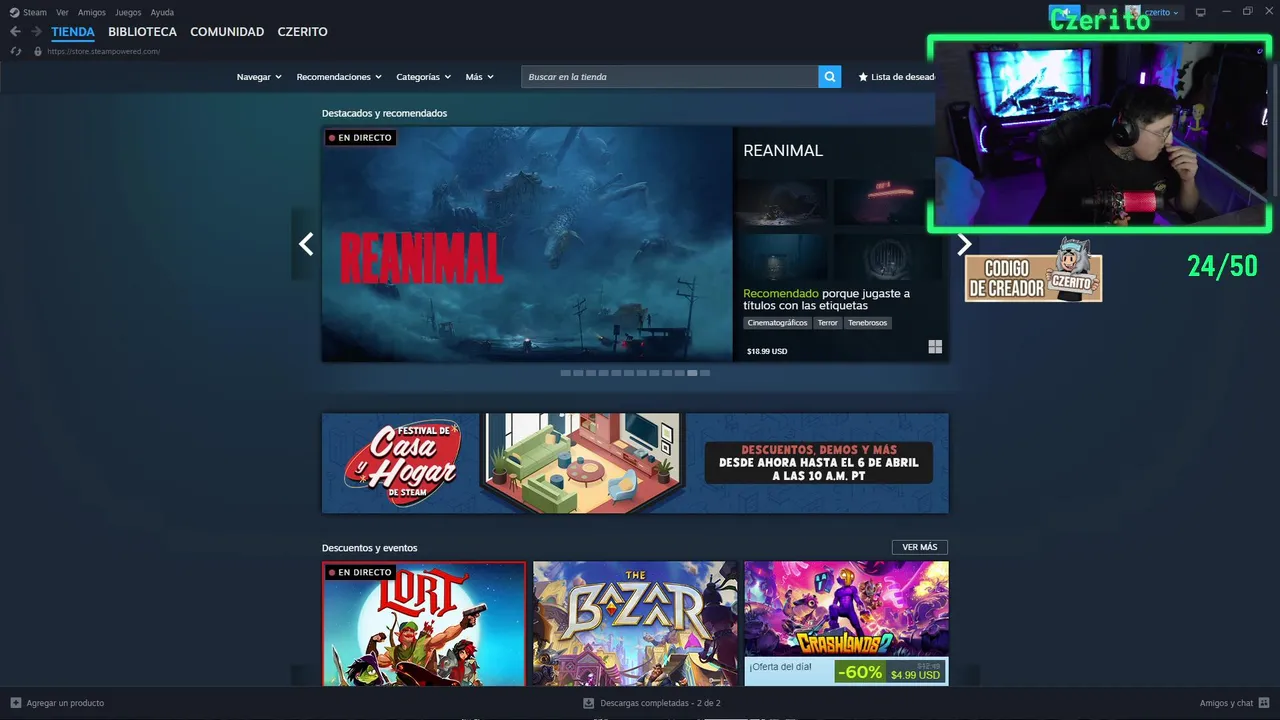Expand the Categorías dropdown
The width and height of the screenshot is (1280, 720).
423,77
